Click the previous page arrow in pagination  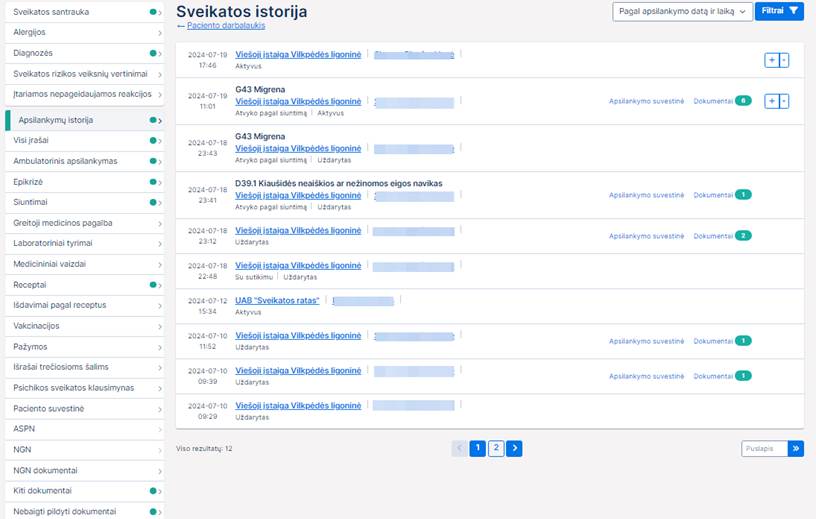click(460, 449)
